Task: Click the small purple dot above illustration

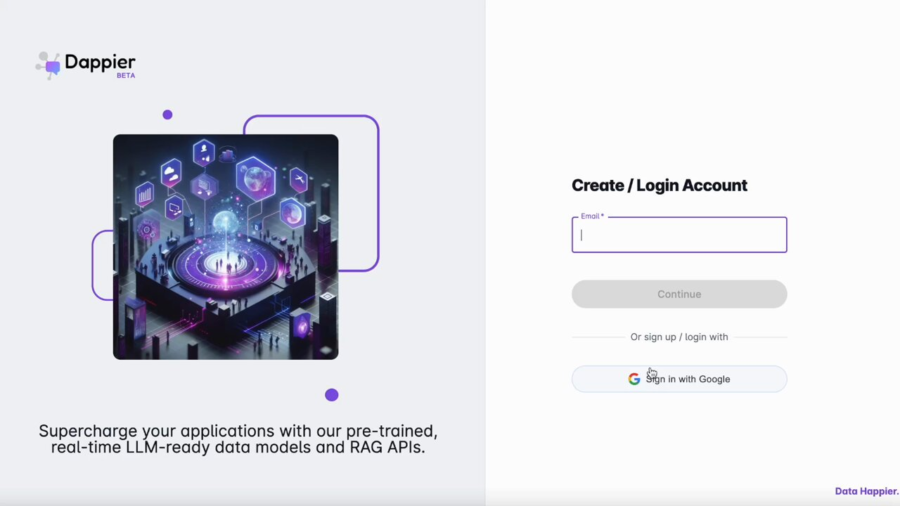Action: [x=168, y=115]
